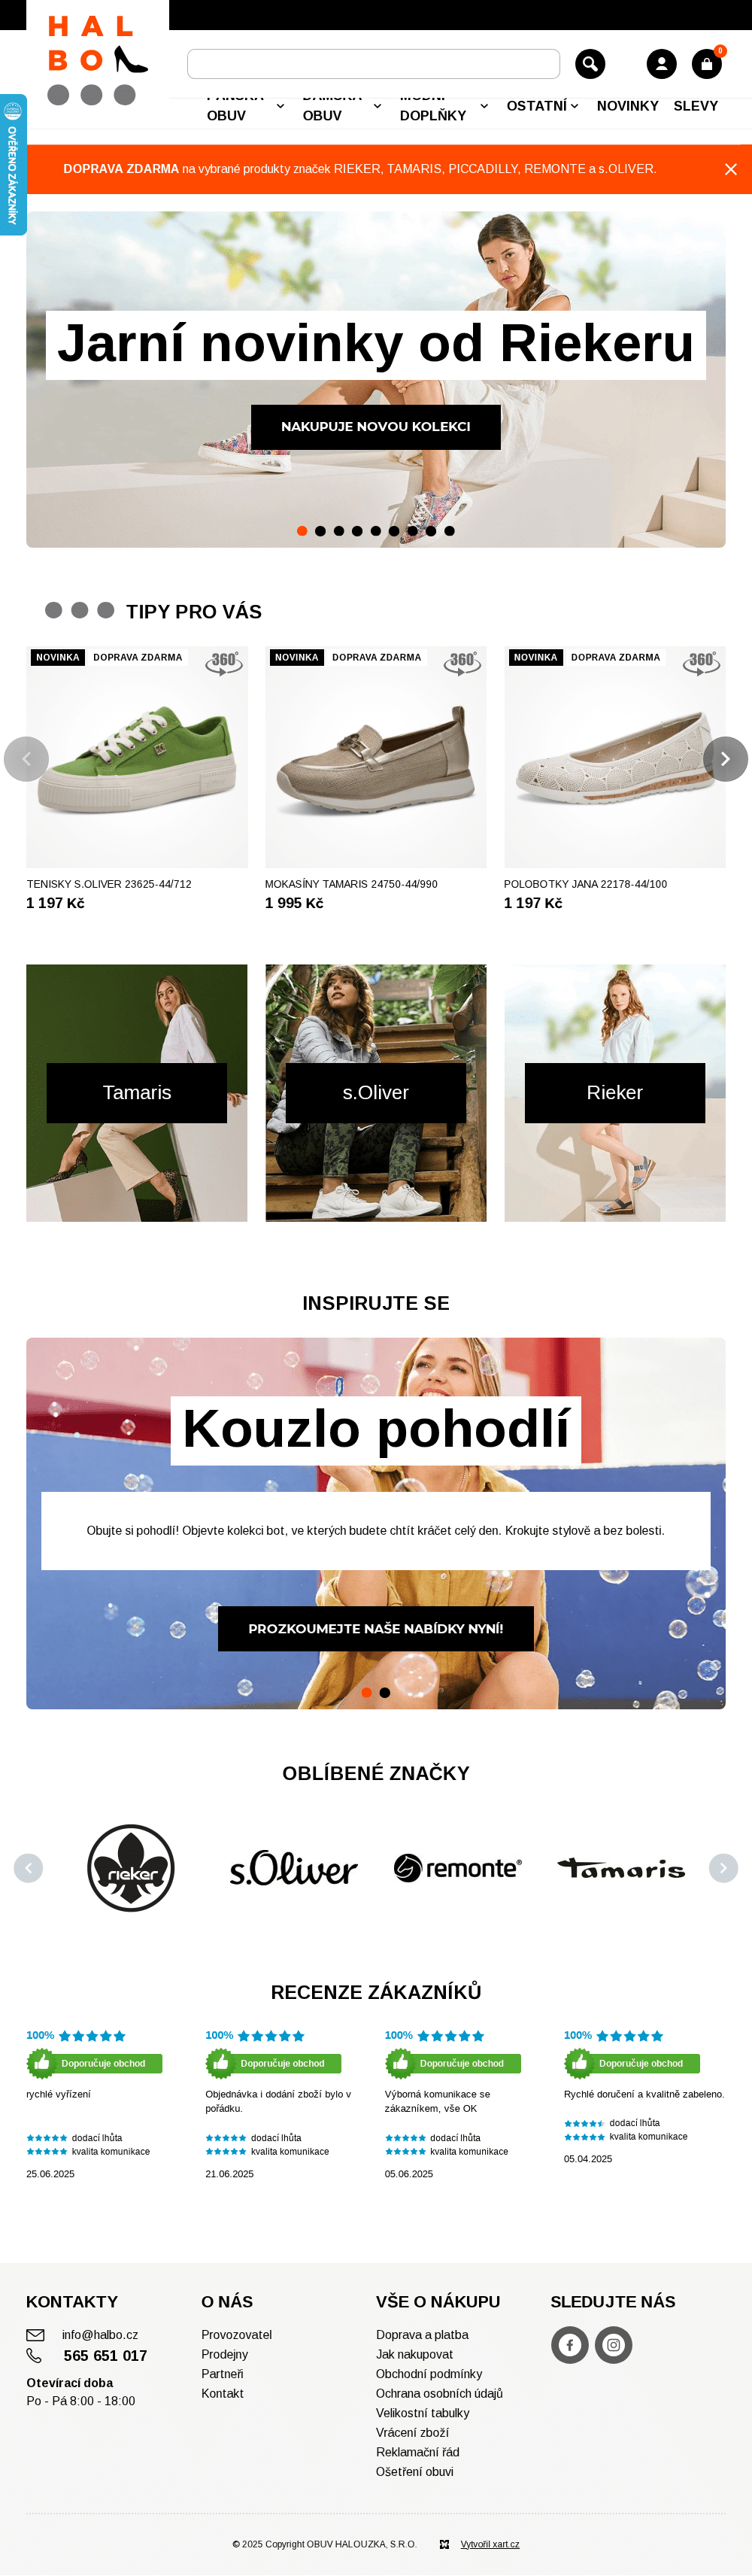752x2576 pixels.
Task: Open the user account icon
Action: [x=661, y=64]
